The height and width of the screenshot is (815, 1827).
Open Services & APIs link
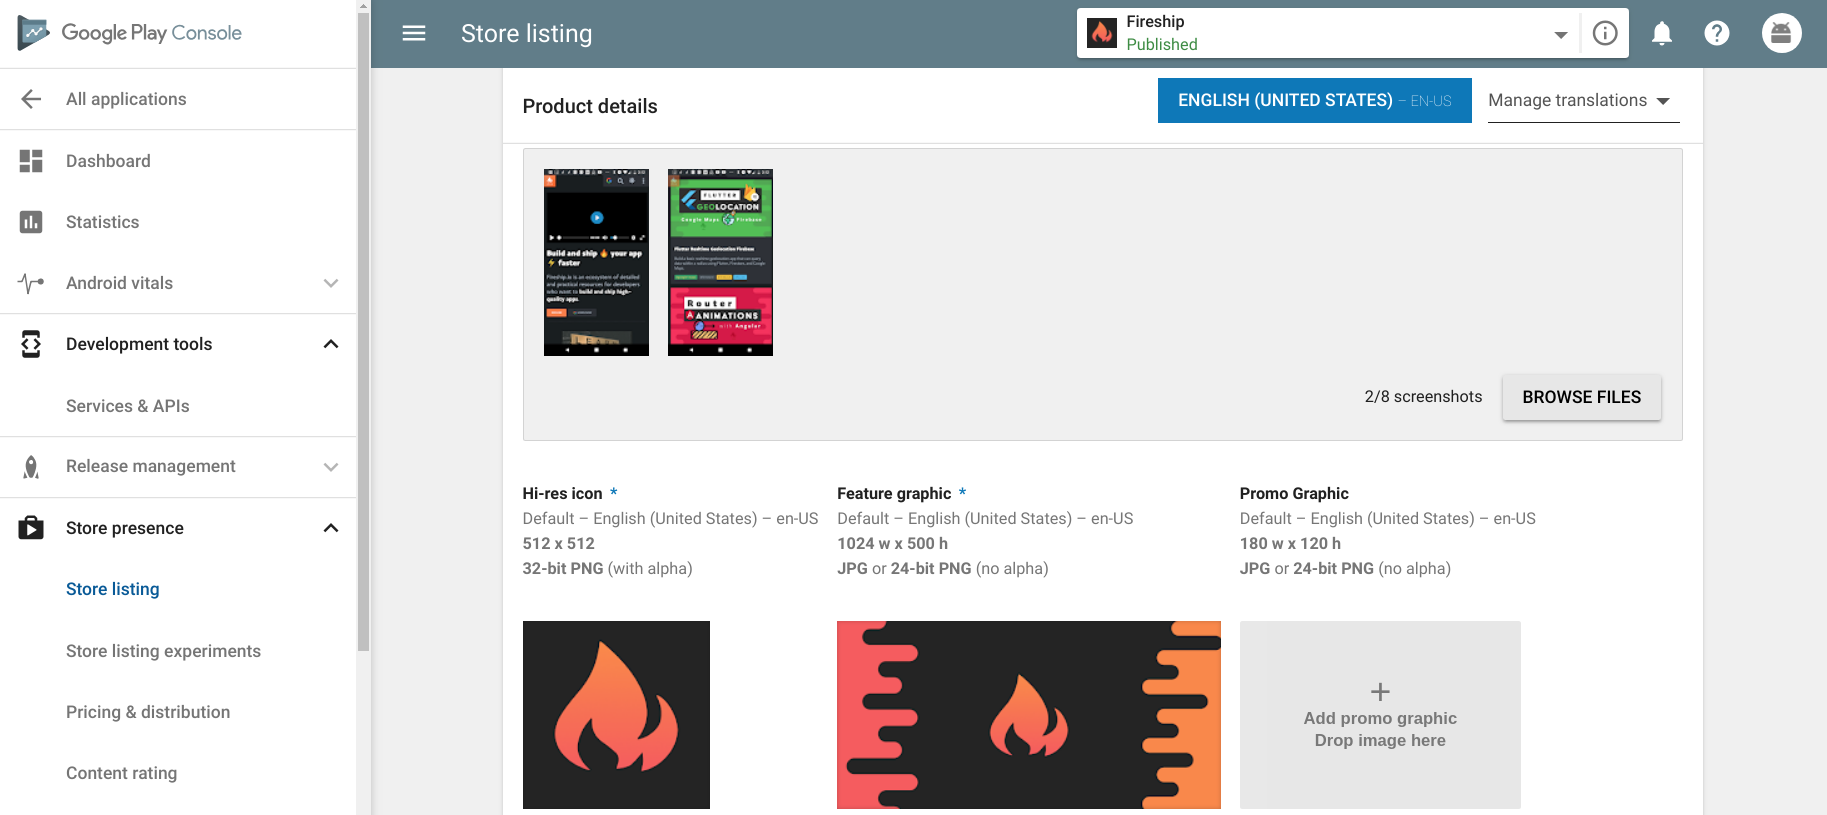click(127, 406)
